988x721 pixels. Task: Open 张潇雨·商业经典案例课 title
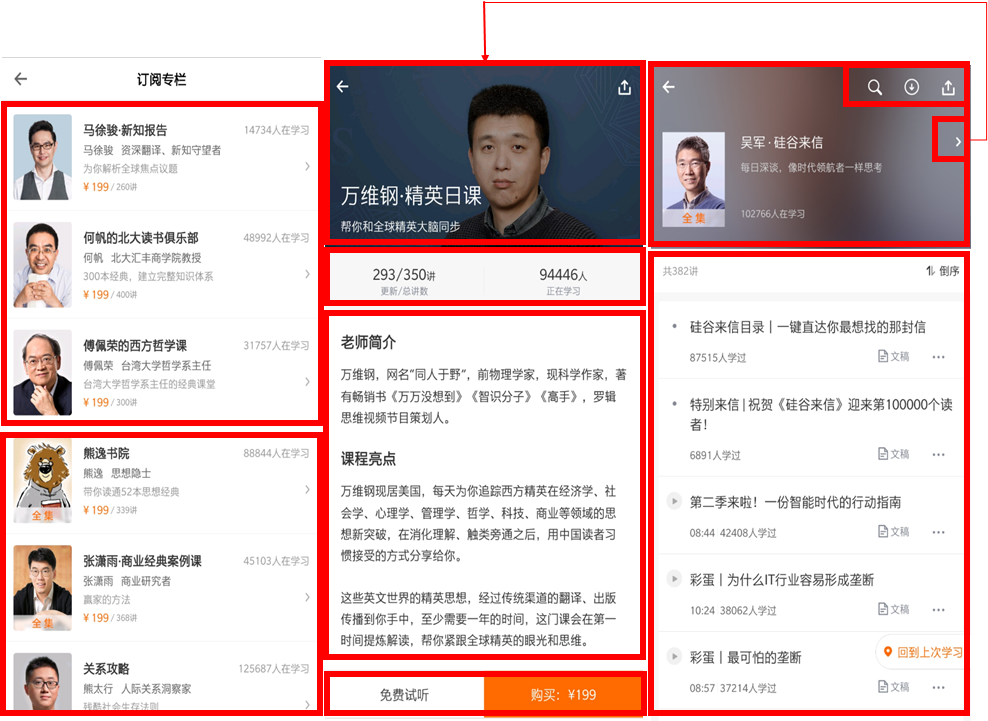(x=142, y=562)
